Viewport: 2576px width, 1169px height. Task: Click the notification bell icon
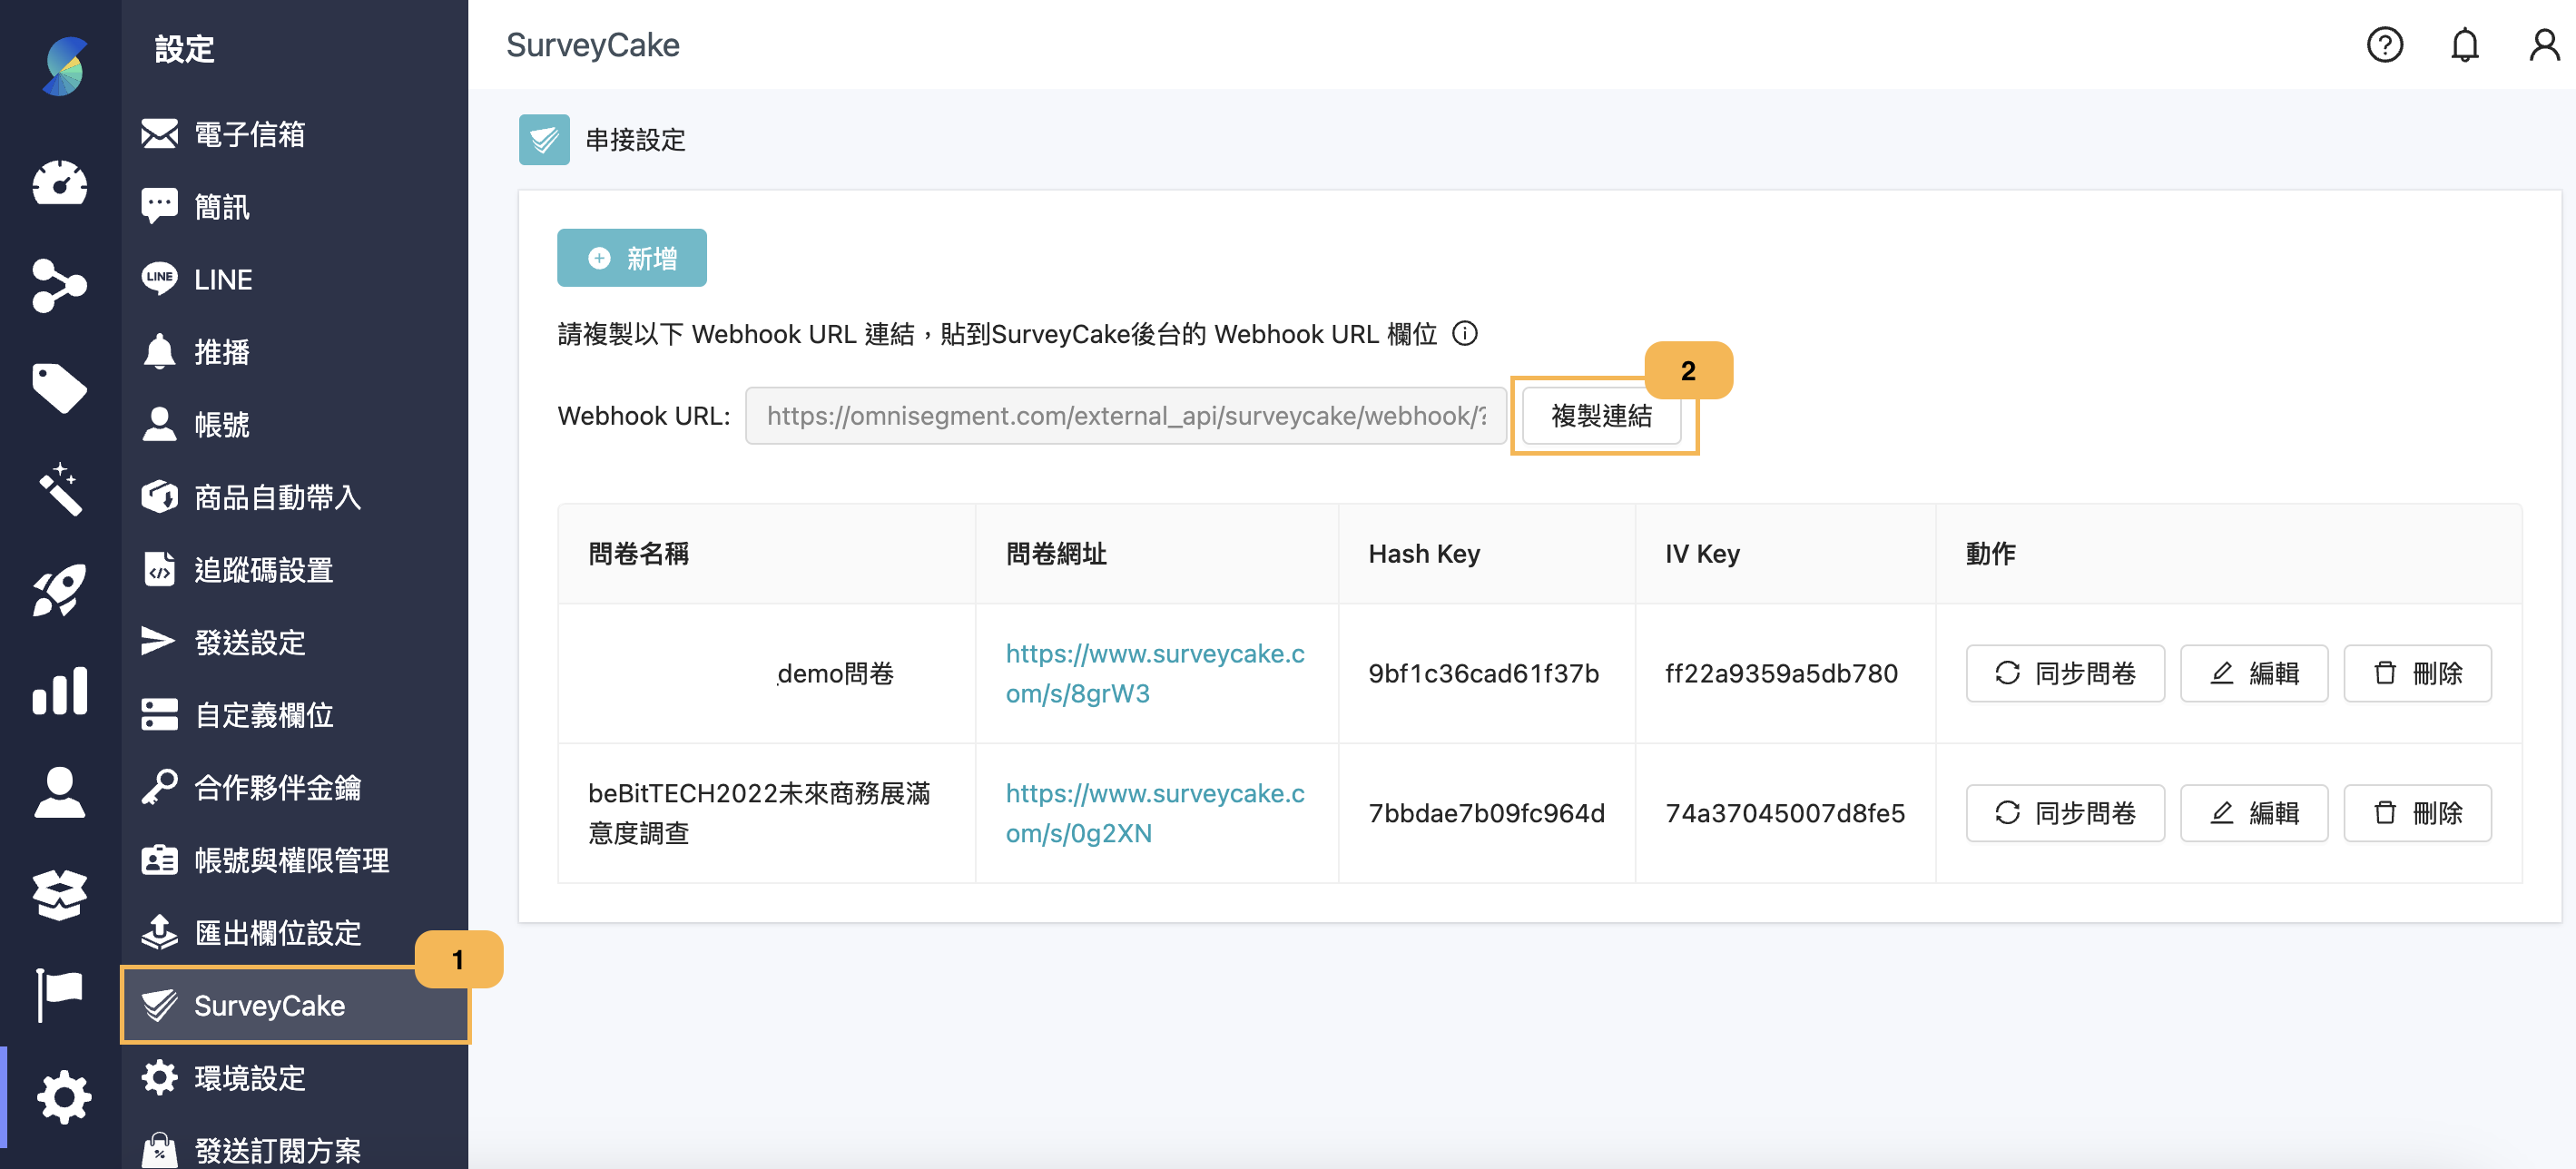pos(2464,44)
